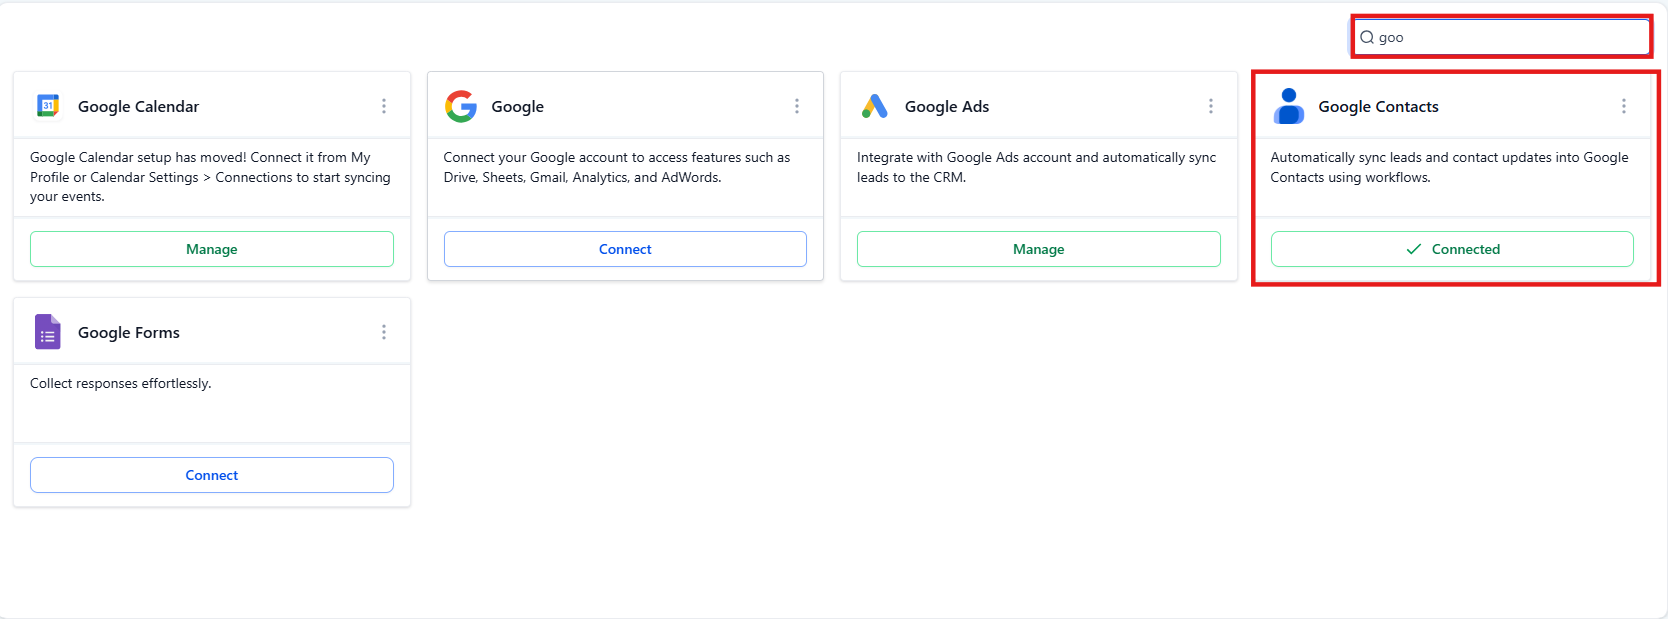This screenshot has height=619, width=1668.
Task: Show Google Forms three-dot options
Action: (384, 332)
